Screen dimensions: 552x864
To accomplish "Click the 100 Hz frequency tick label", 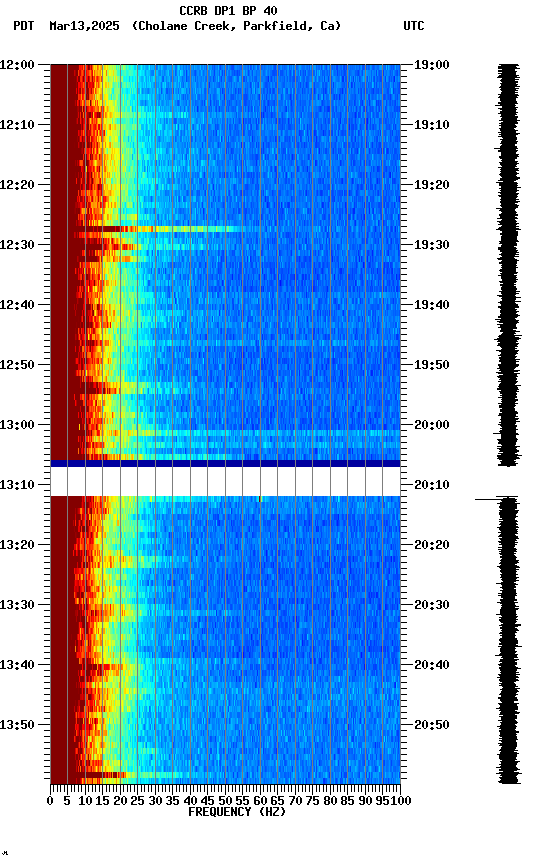I will (401, 801).
